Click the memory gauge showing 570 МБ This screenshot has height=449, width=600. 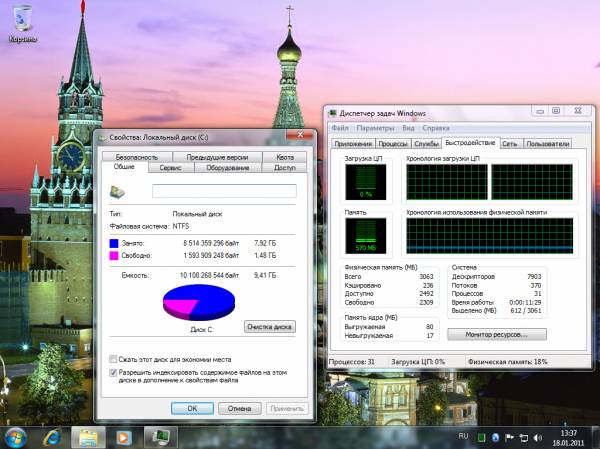[365, 236]
